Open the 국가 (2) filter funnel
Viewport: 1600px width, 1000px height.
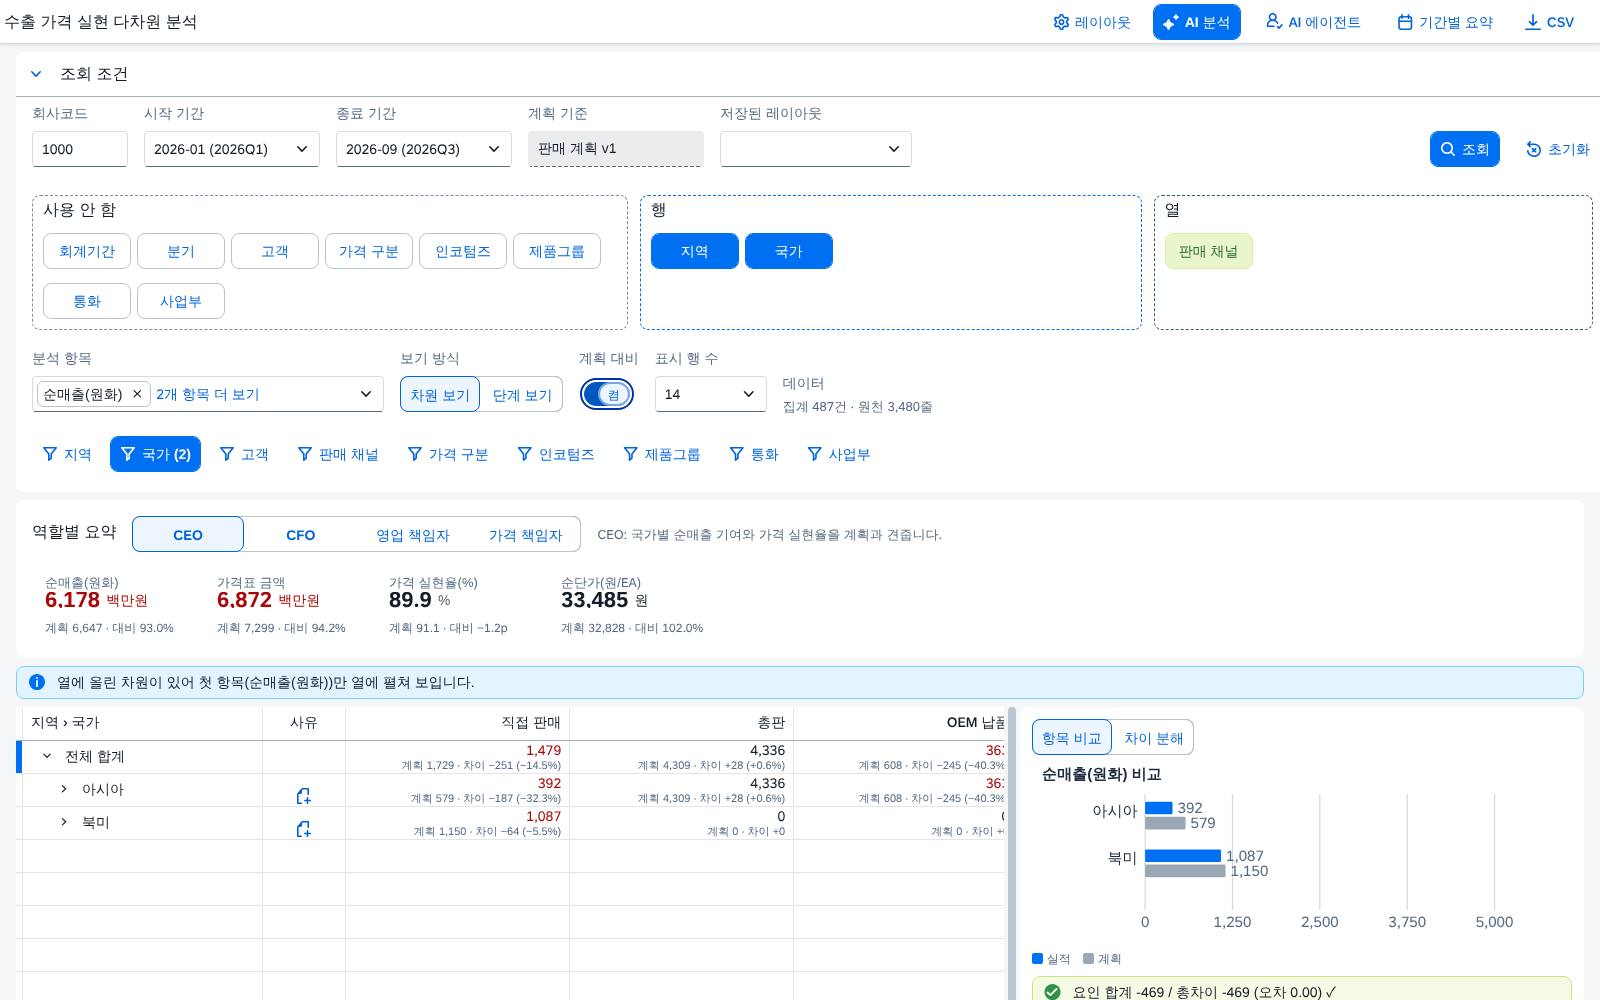click(155, 454)
